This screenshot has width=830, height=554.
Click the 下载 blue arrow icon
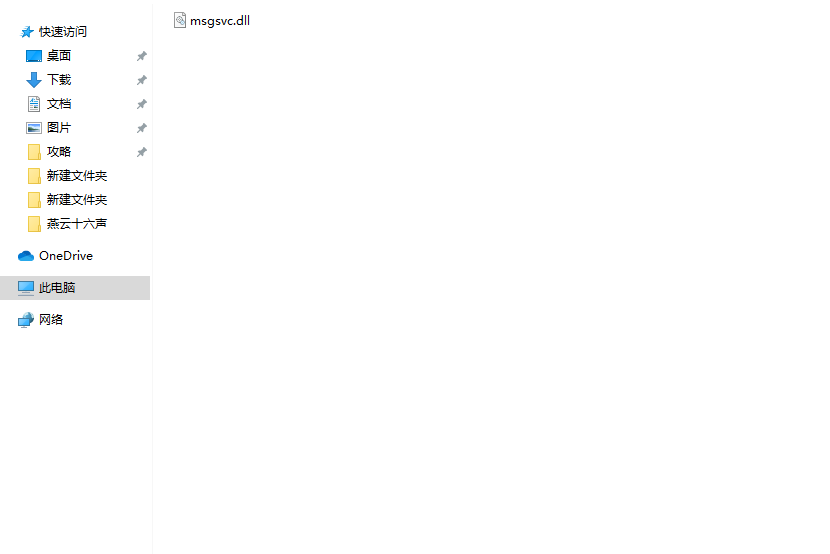point(34,80)
